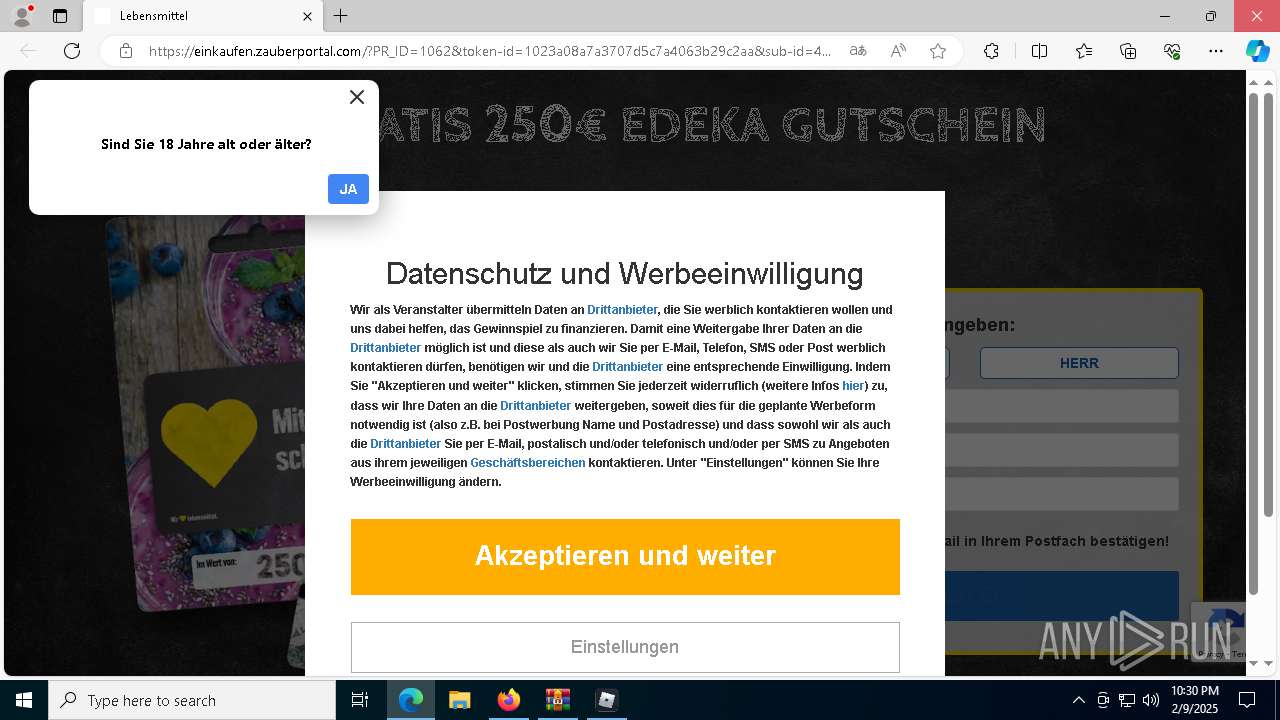This screenshot has width=1280, height=720.
Task: Open Edge settings and more menu
Action: coord(1216,51)
